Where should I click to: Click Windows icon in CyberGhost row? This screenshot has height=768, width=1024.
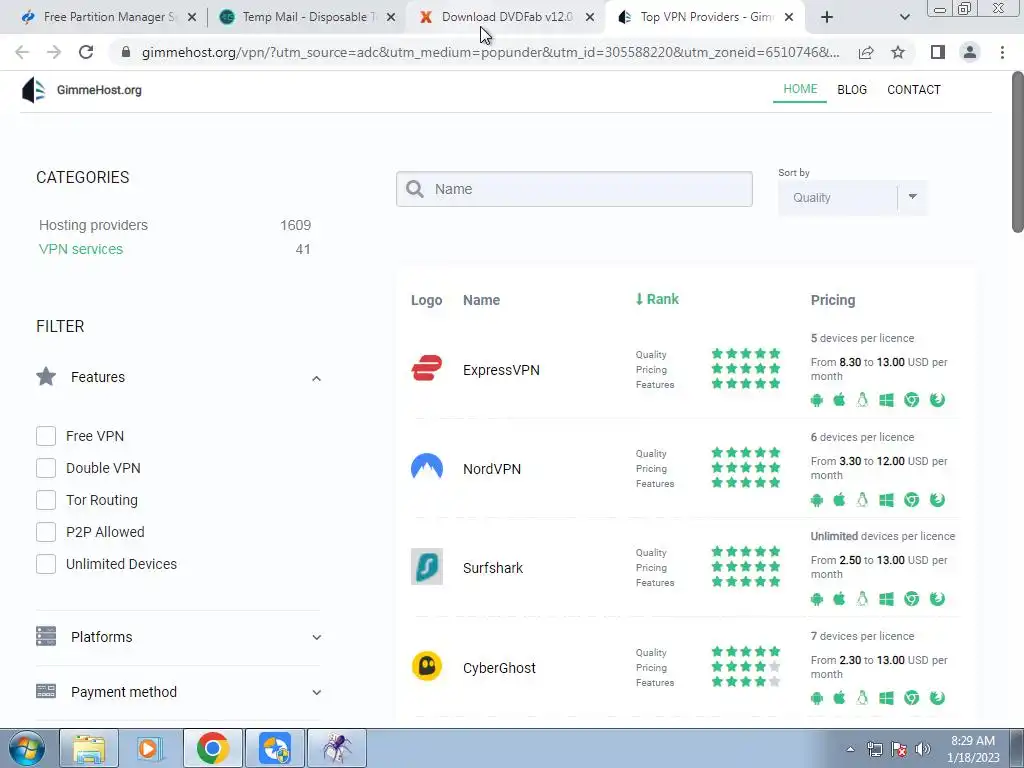pyautogui.click(x=886, y=698)
